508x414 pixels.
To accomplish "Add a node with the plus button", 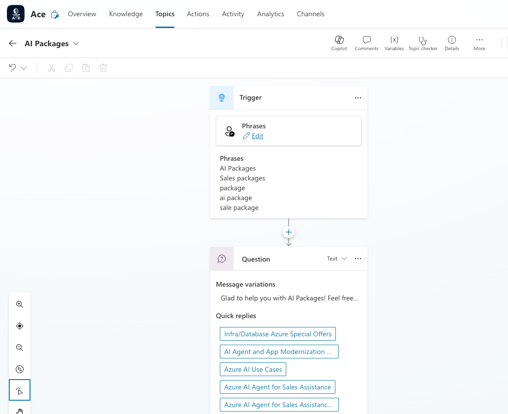I will pos(289,232).
